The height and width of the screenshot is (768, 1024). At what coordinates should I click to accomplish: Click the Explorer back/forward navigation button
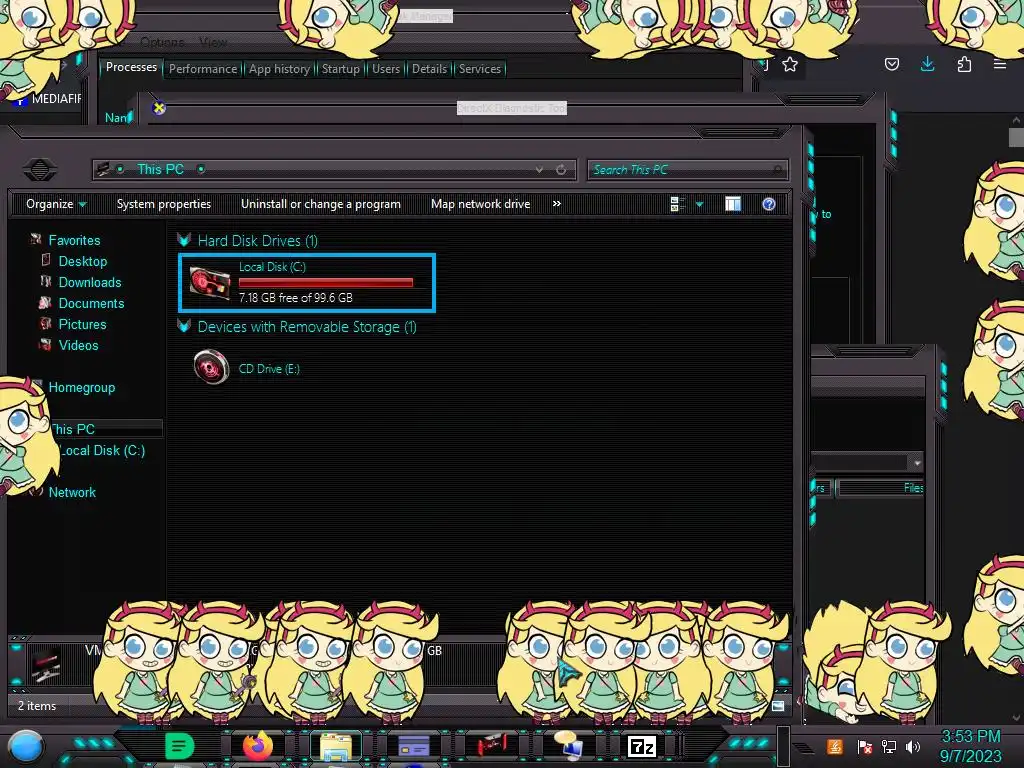40,170
